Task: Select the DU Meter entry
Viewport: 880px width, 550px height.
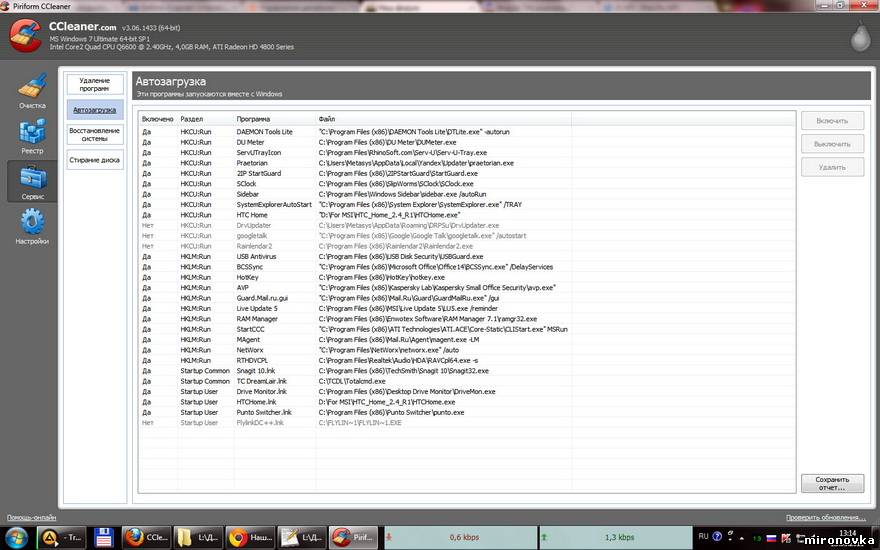Action: point(466,142)
